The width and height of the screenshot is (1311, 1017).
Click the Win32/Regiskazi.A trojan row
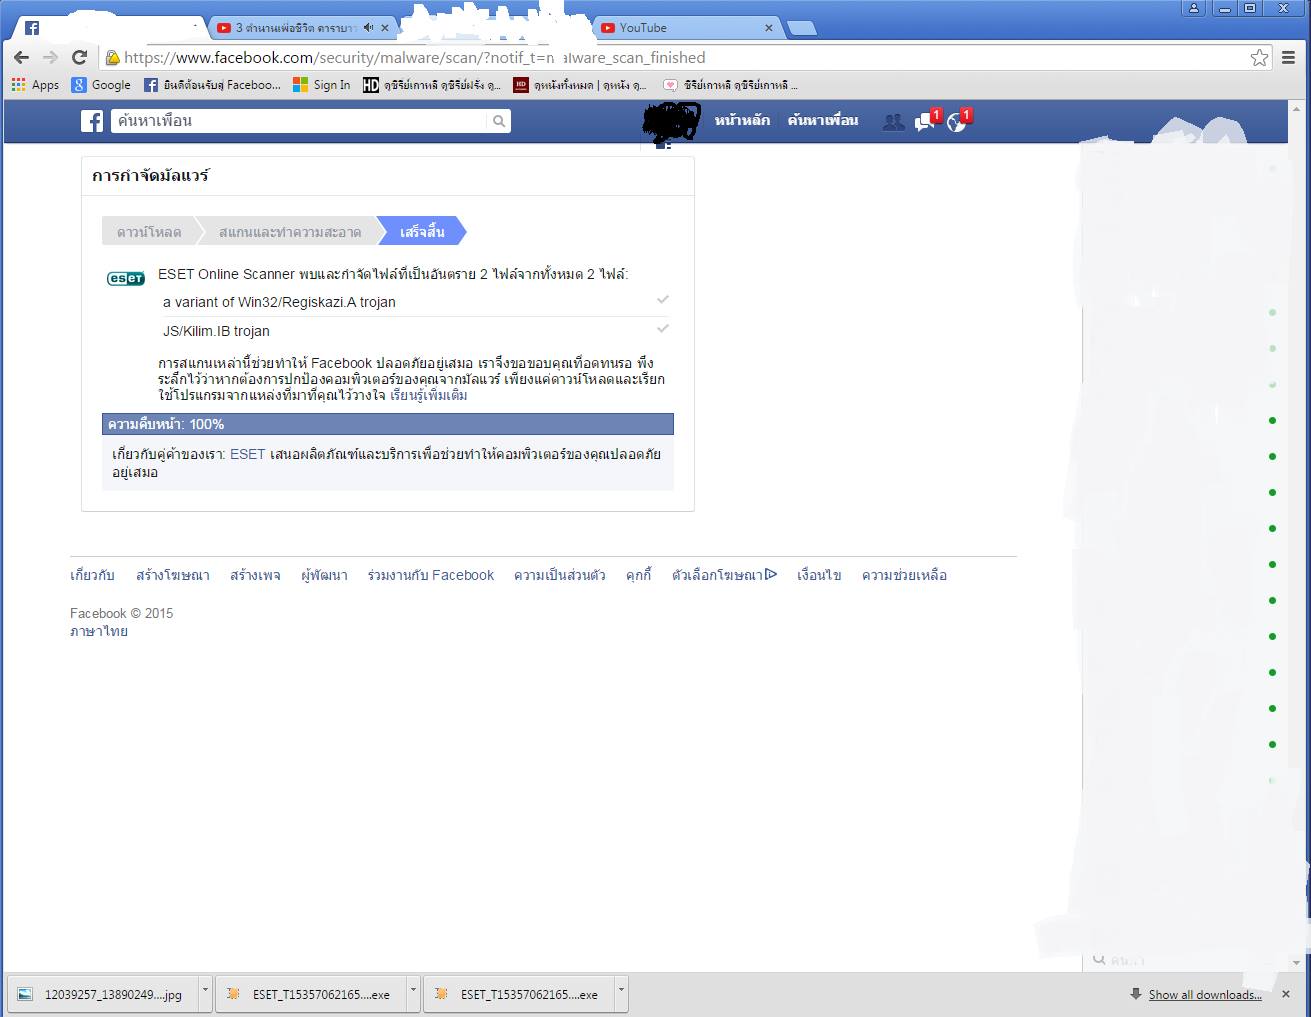(415, 302)
